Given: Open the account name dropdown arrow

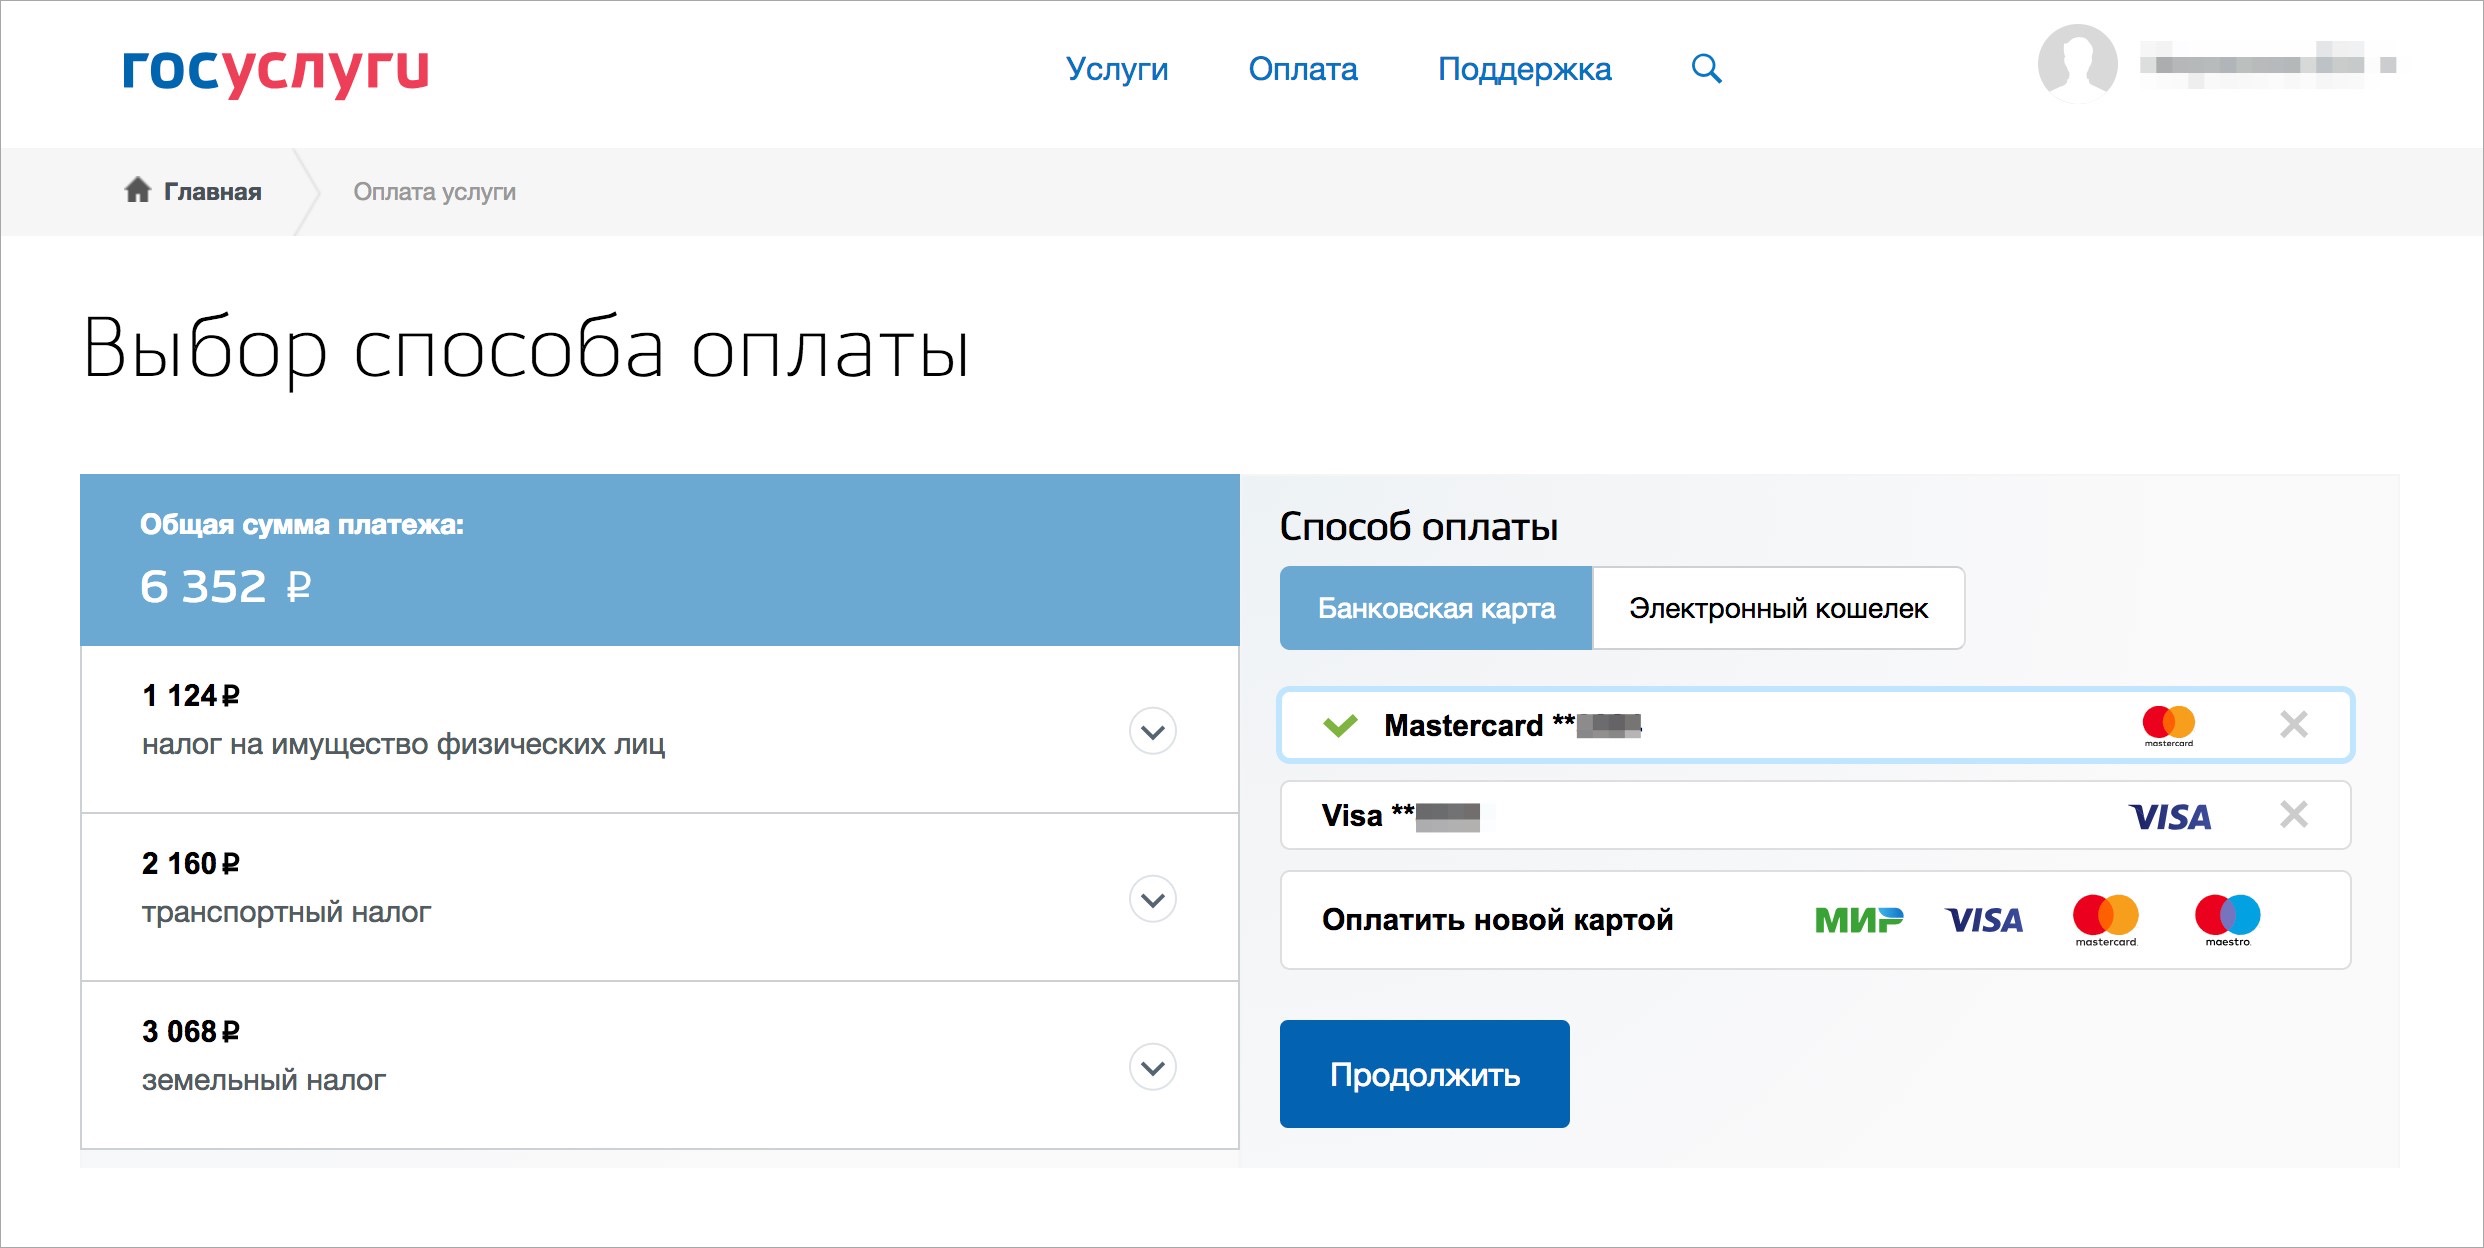Looking at the screenshot, I should (2388, 65).
